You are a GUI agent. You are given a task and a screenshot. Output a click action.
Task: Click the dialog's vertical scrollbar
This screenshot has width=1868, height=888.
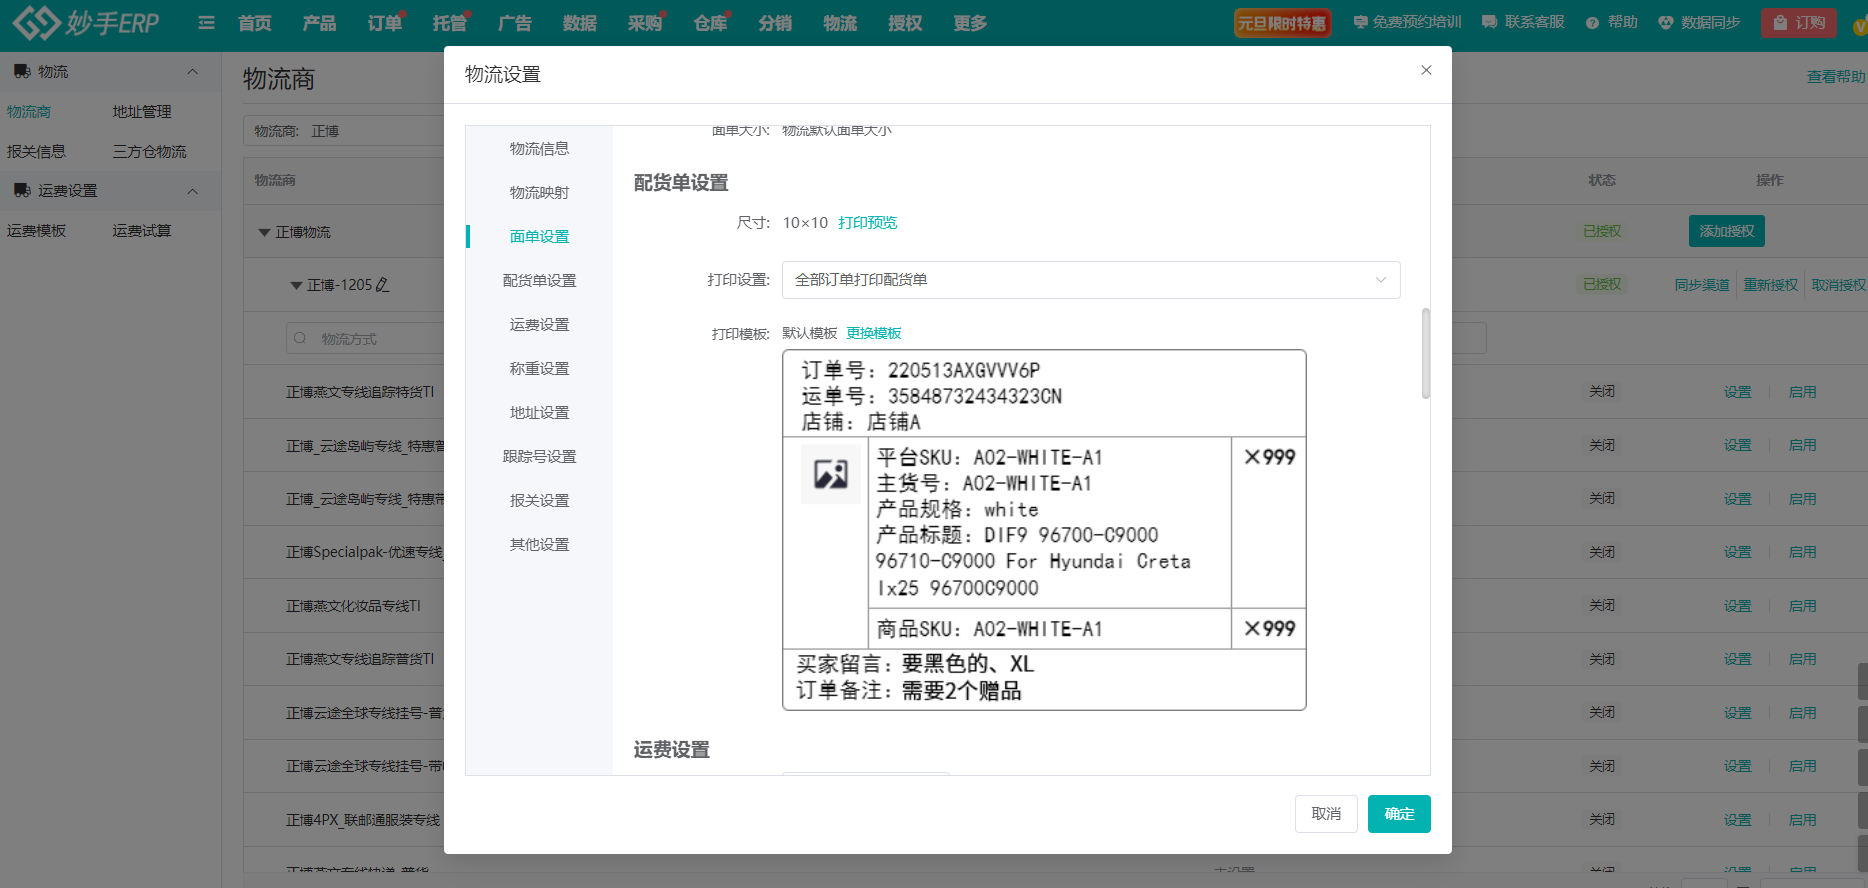click(1425, 353)
